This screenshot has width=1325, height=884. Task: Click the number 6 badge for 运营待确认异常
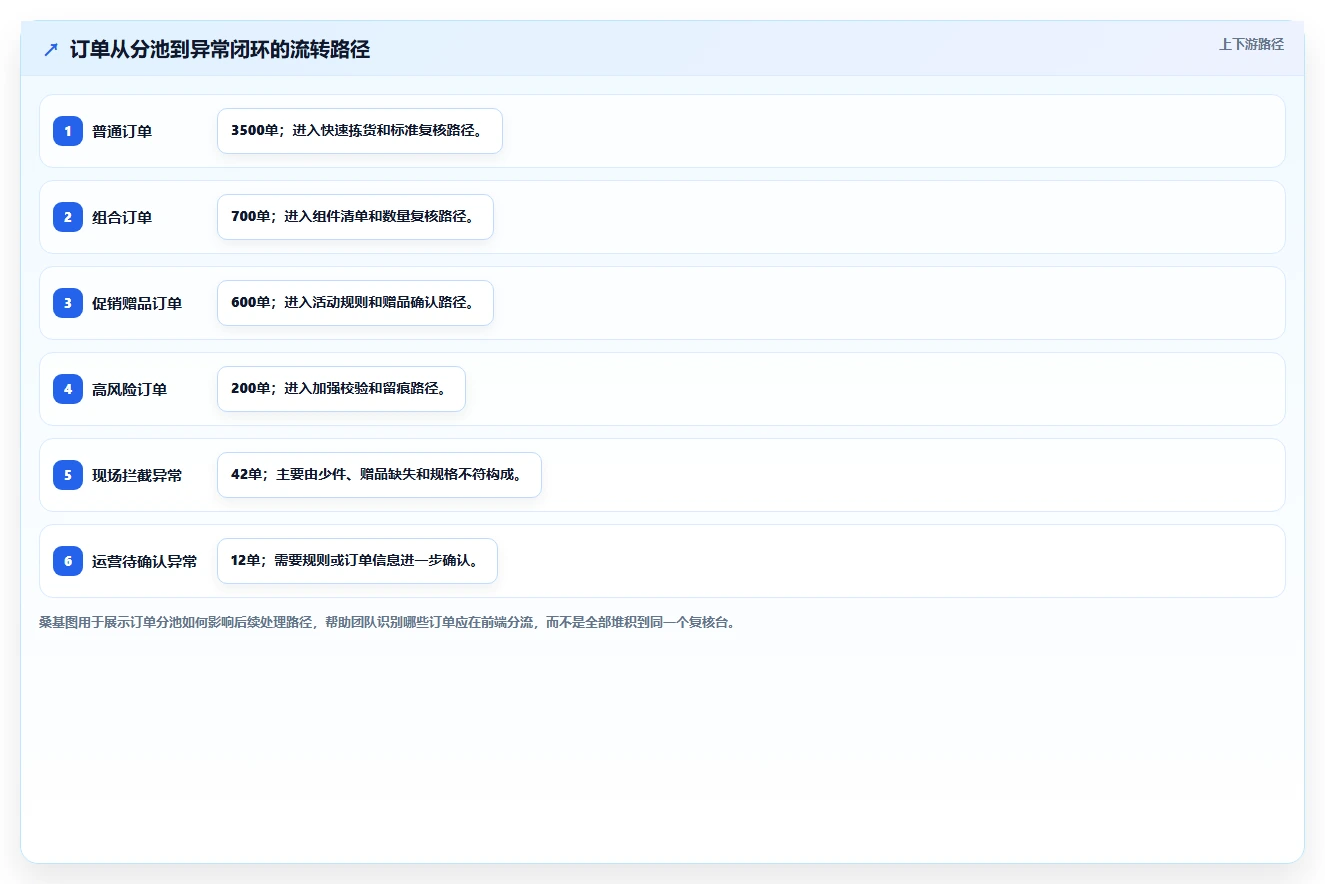[68, 561]
